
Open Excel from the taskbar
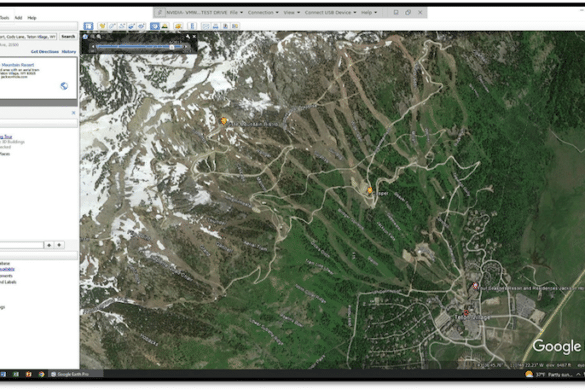click(16, 374)
